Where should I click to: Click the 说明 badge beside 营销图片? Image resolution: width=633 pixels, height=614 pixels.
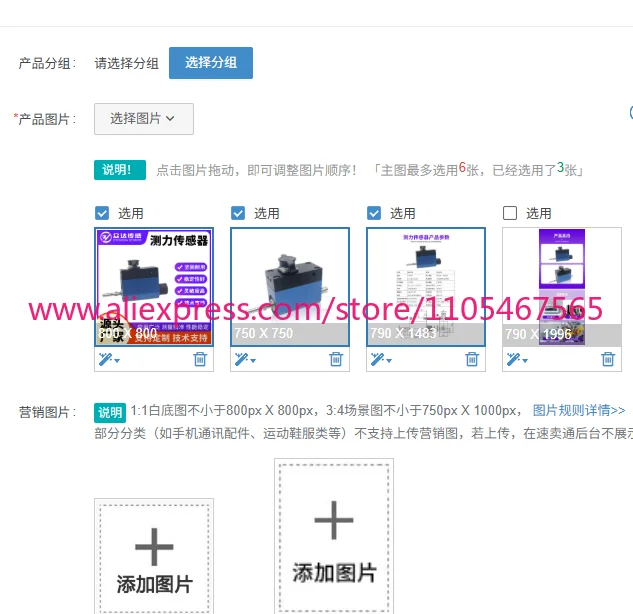tap(110, 413)
